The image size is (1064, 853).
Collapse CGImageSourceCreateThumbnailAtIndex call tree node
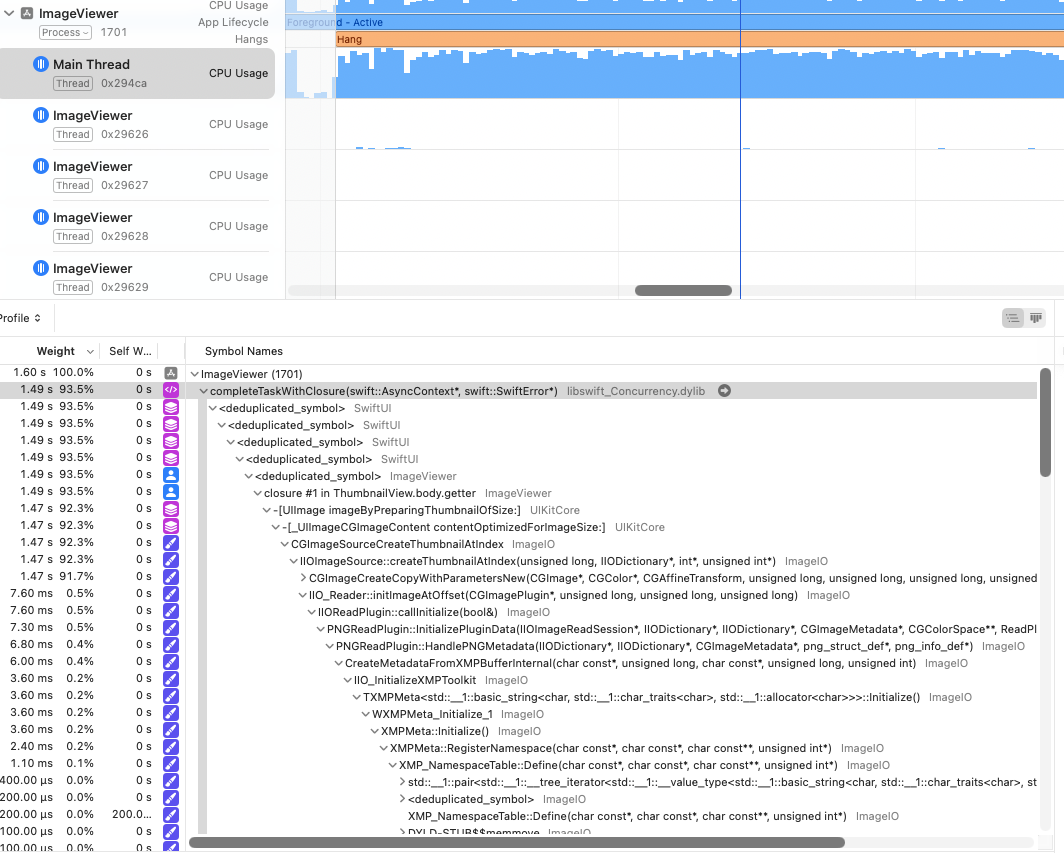[x=285, y=544]
